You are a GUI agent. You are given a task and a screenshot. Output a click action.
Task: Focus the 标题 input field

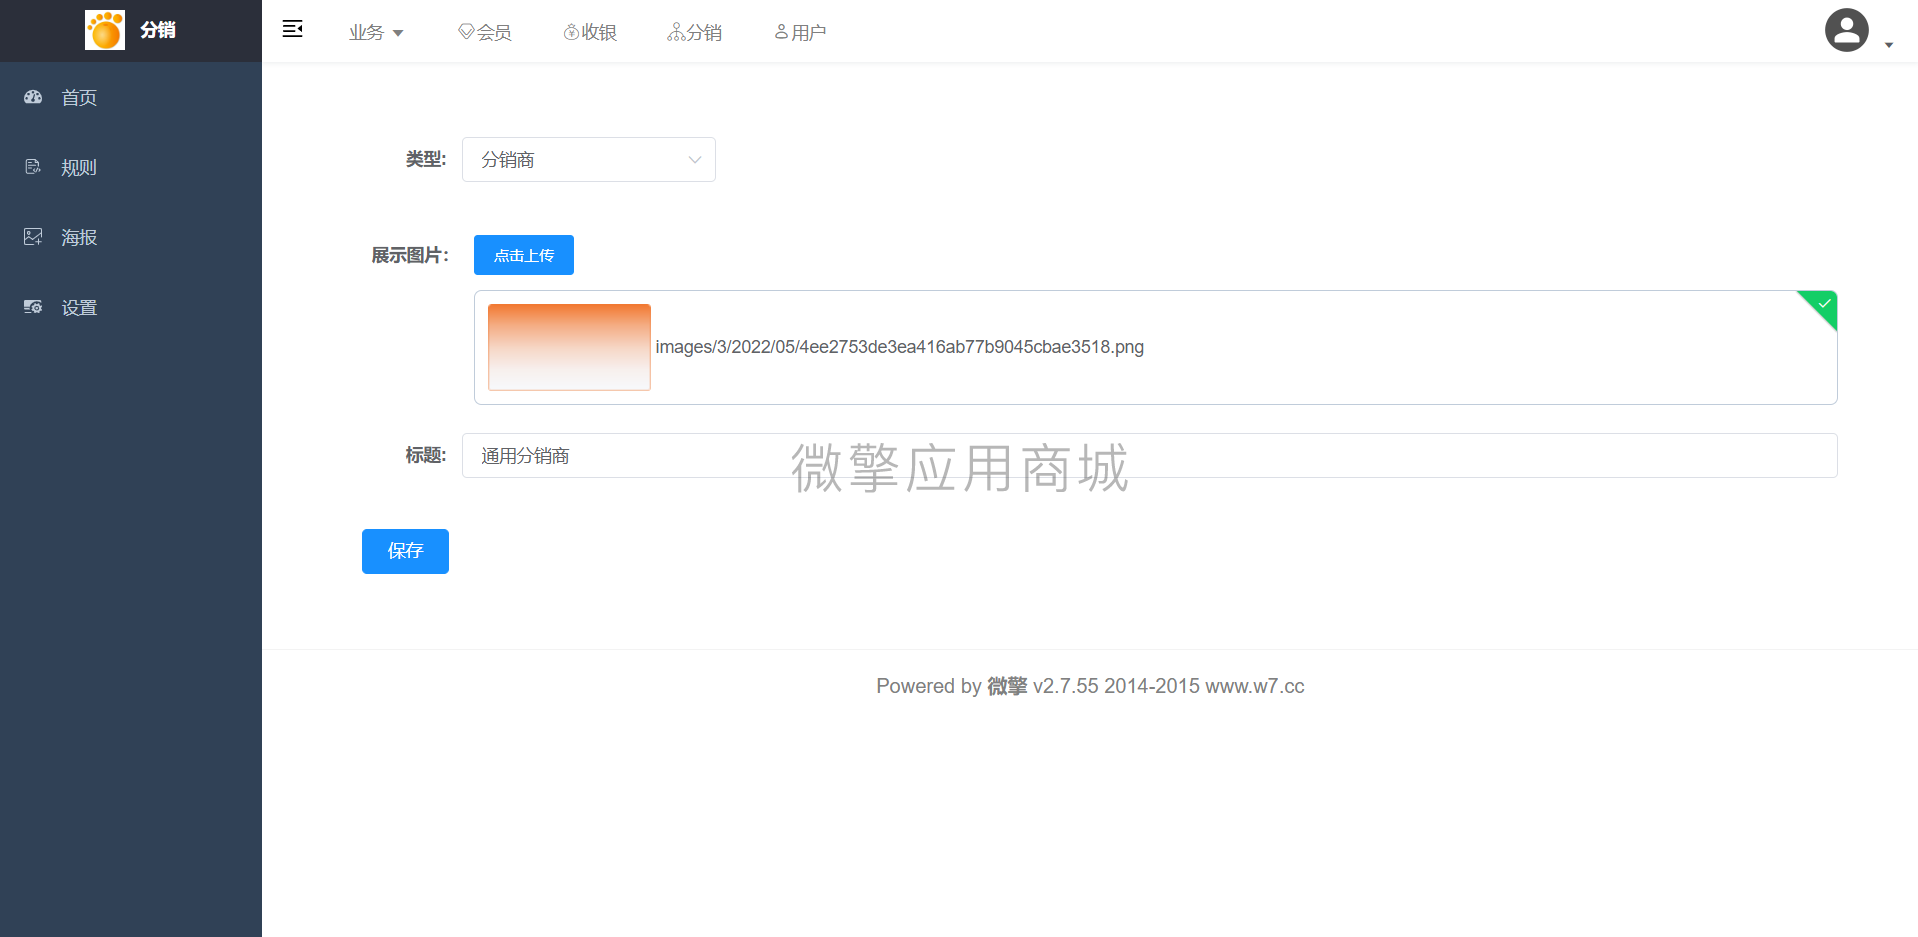pyautogui.click(x=1150, y=456)
